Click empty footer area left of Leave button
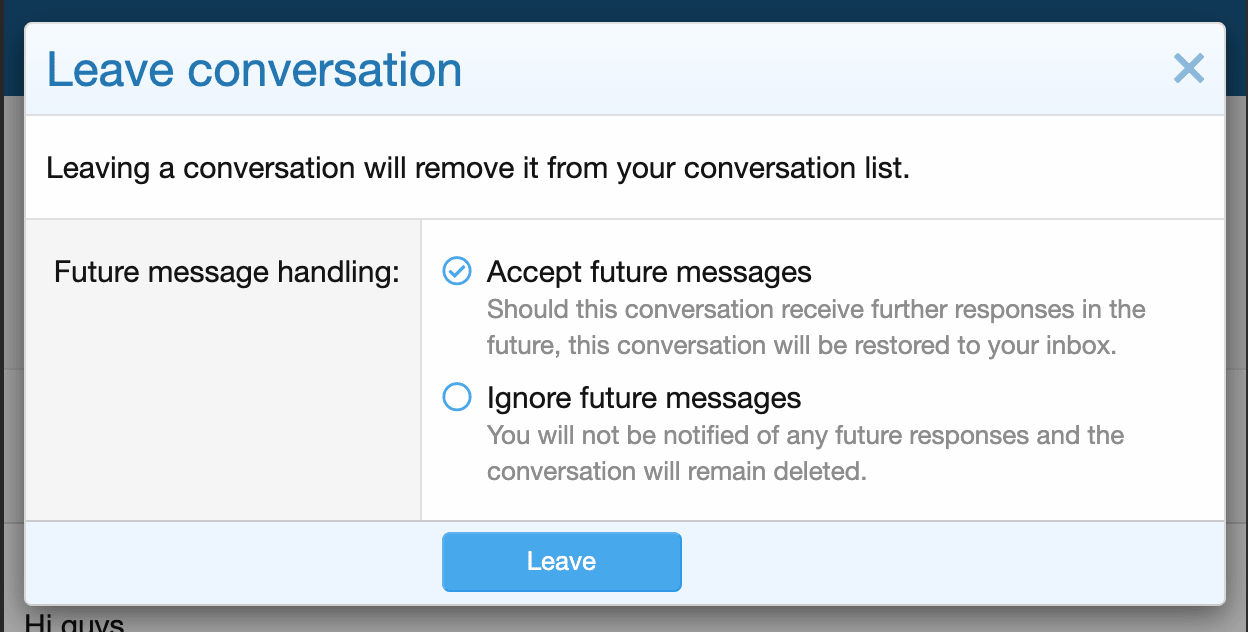This screenshot has width=1248, height=632. [230, 562]
